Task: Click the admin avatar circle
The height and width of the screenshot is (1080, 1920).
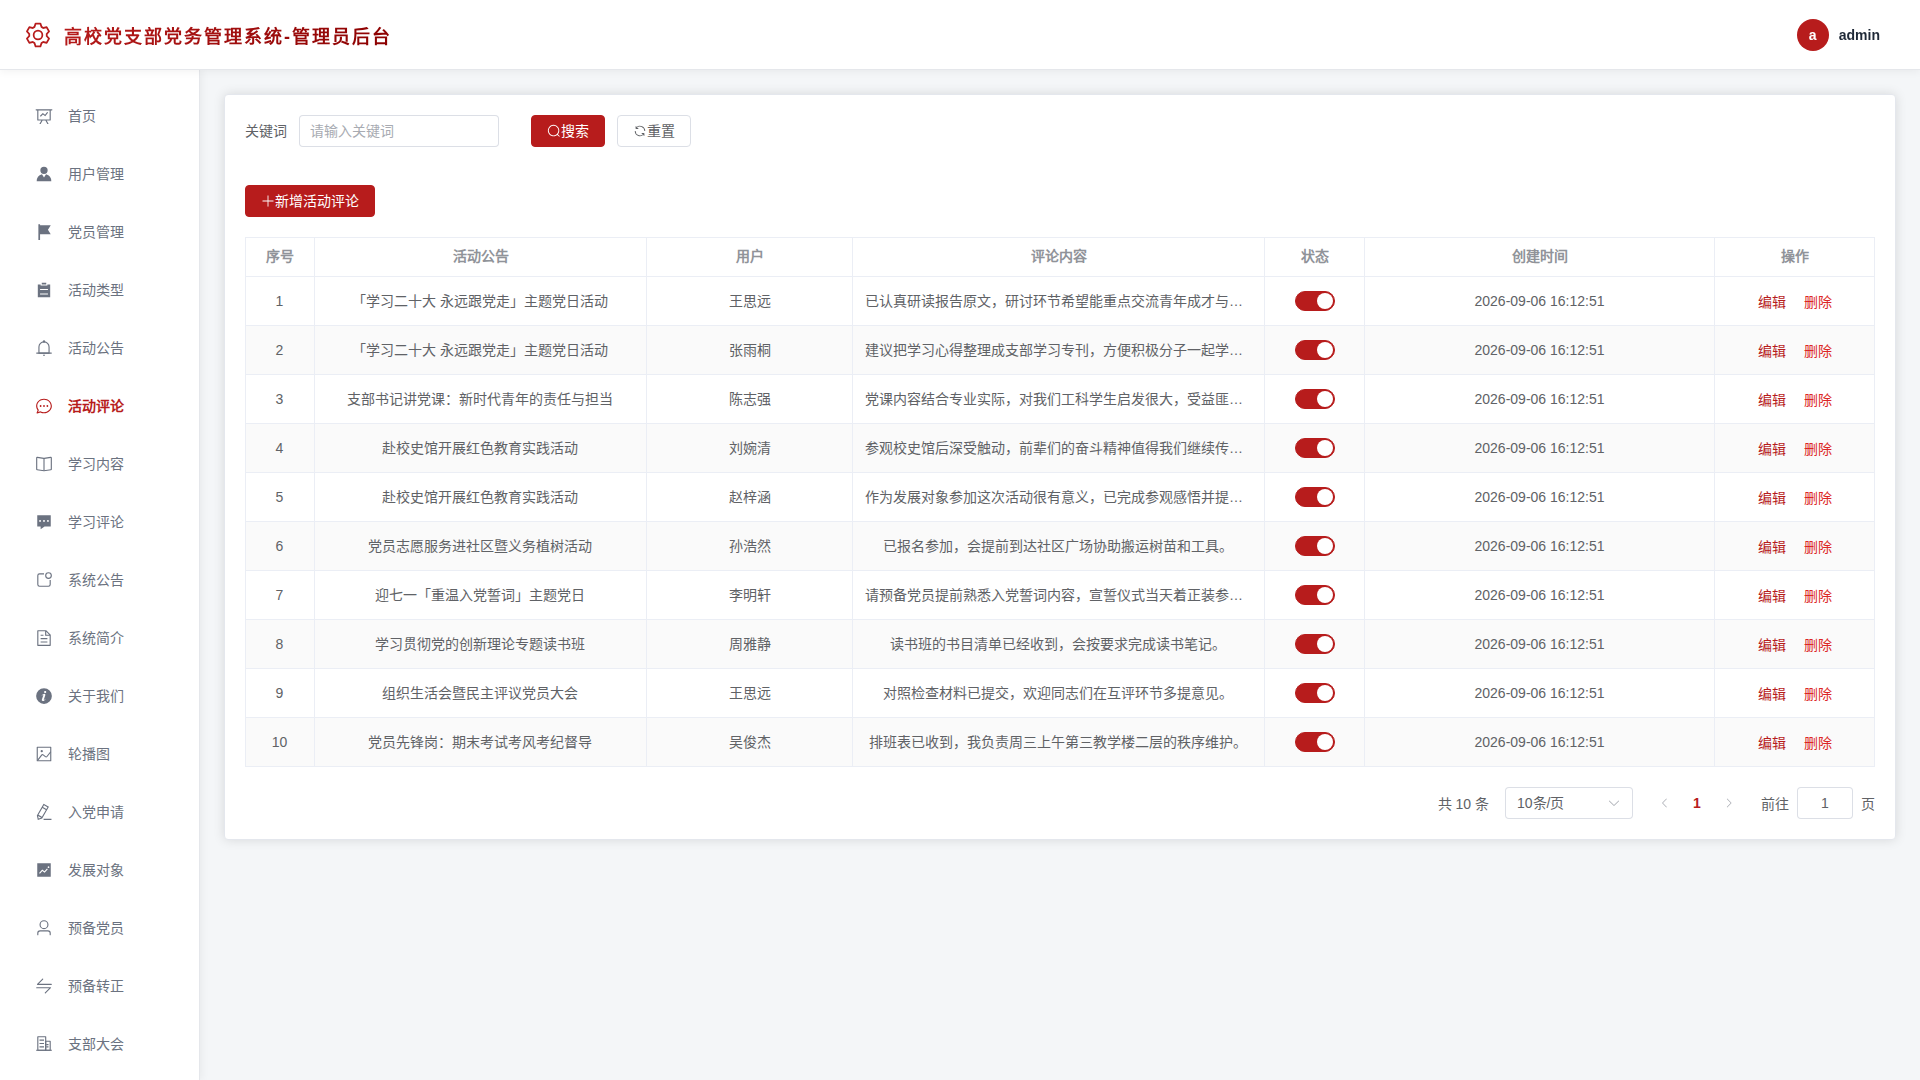Action: click(x=1812, y=35)
